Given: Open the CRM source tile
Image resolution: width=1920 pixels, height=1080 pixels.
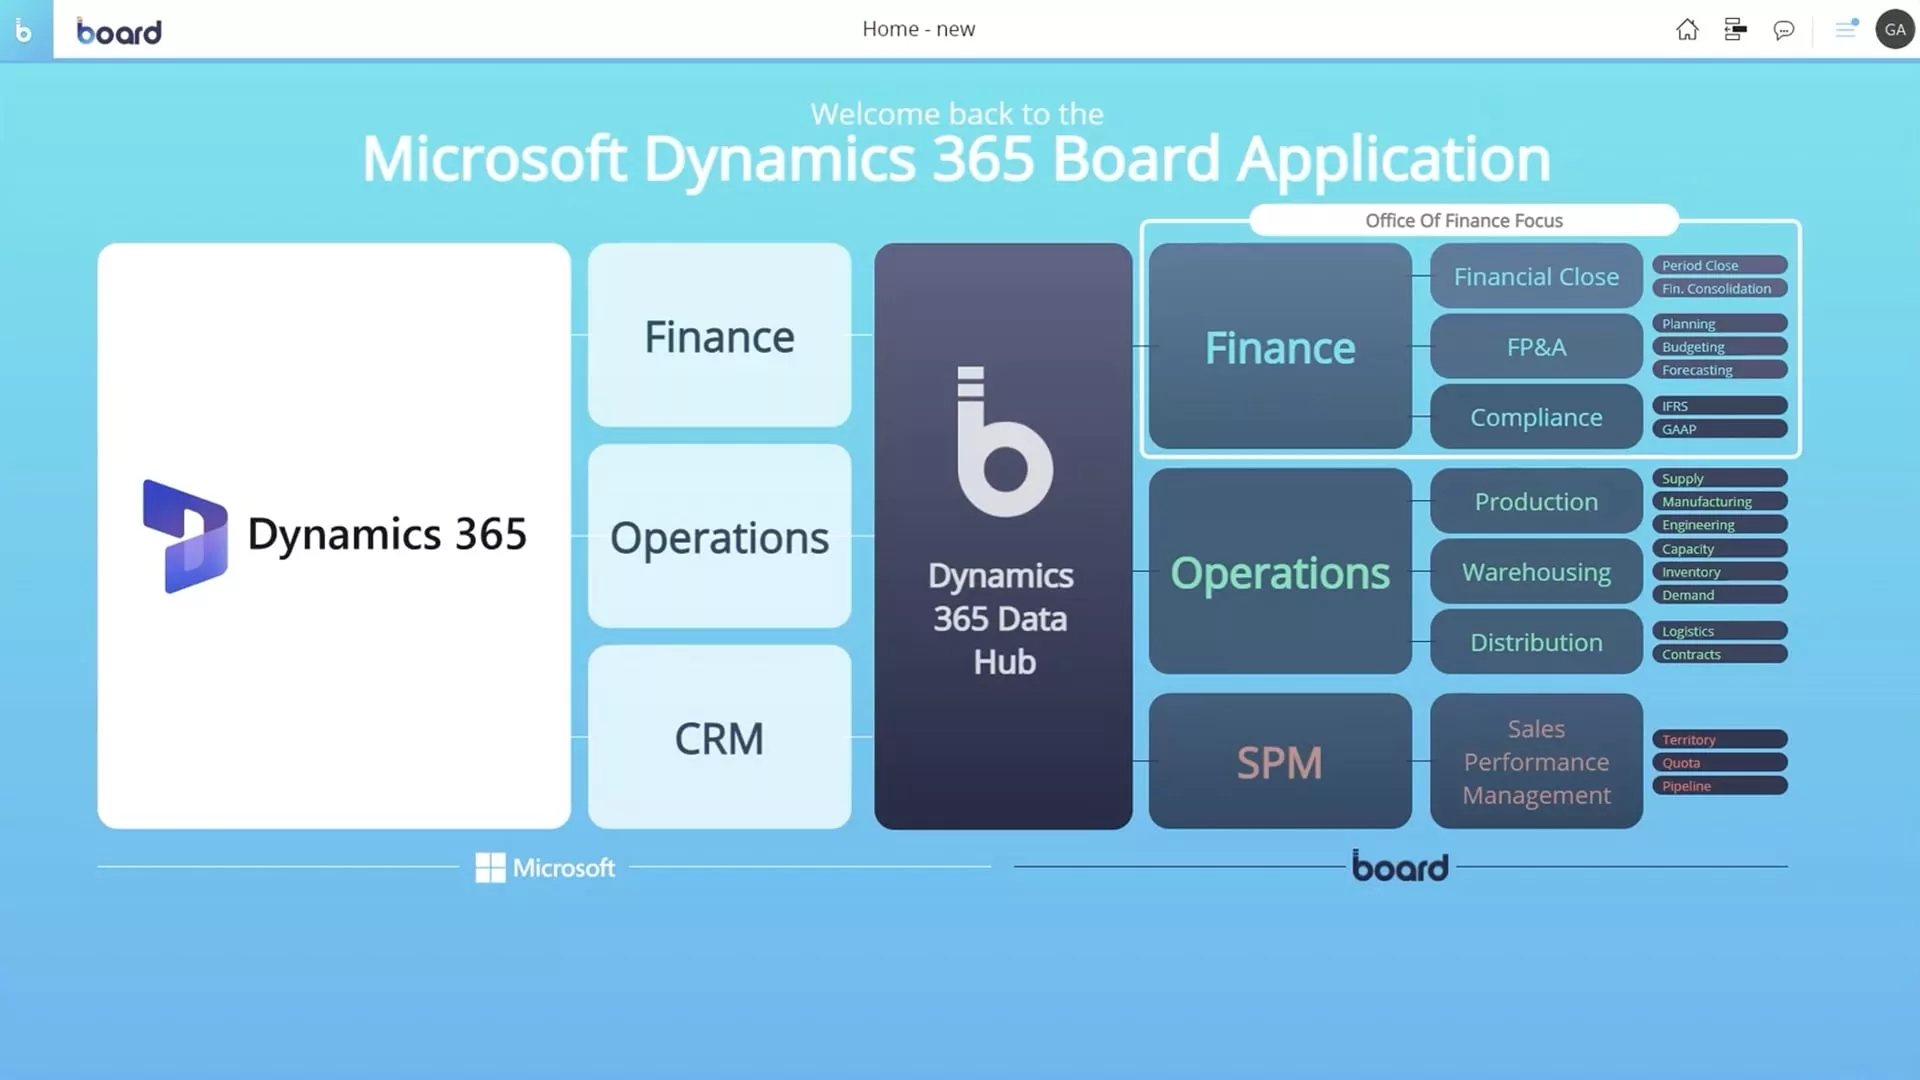Looking at the screenshot, I should point(719,738).
